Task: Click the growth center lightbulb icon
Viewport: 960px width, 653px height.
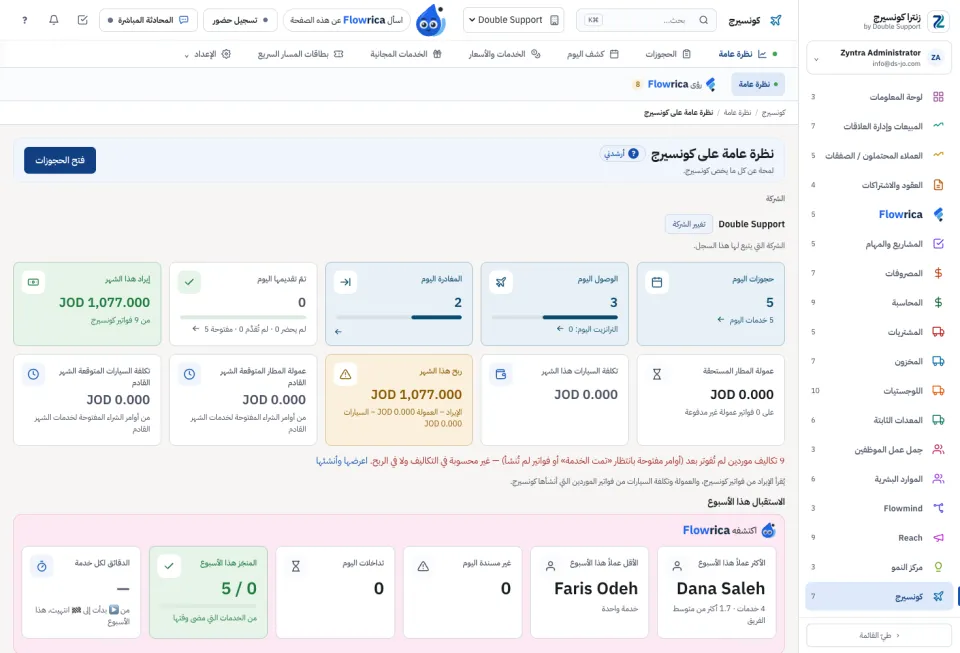Action: (938, 567)
